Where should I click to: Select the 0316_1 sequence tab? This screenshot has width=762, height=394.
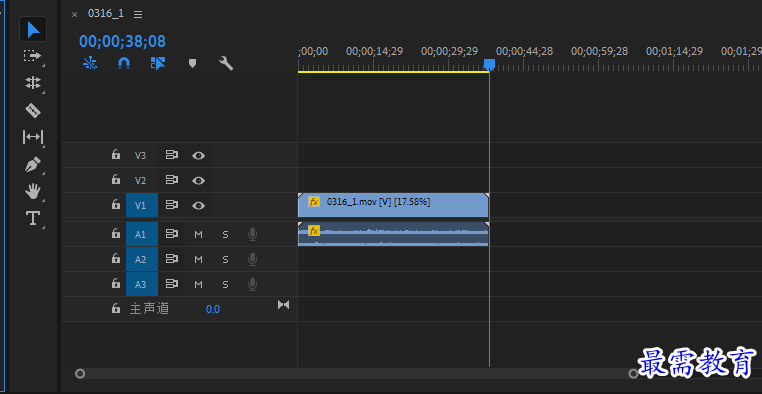(106, 14)
